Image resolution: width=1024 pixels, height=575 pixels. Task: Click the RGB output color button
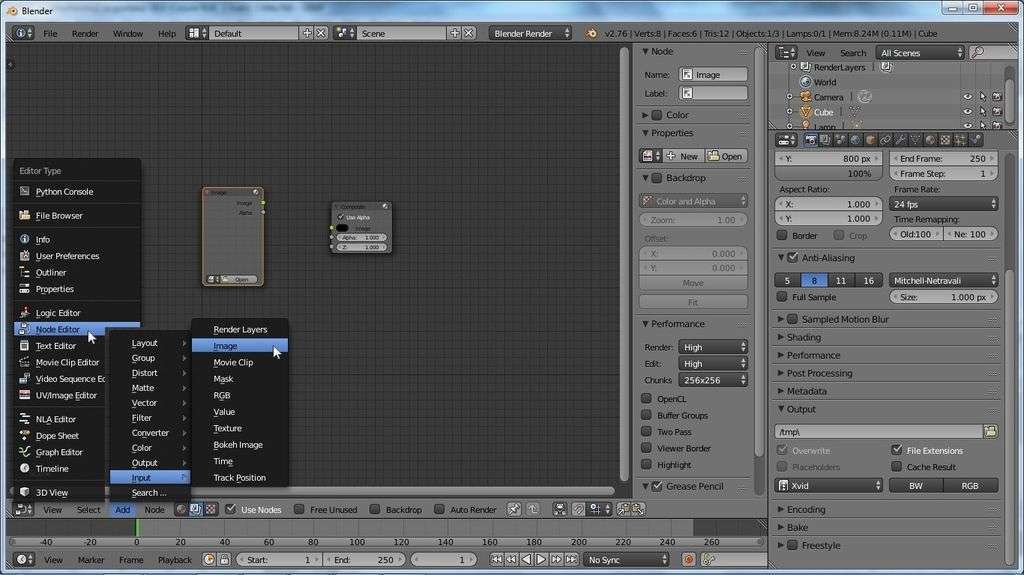pos(969,486)
